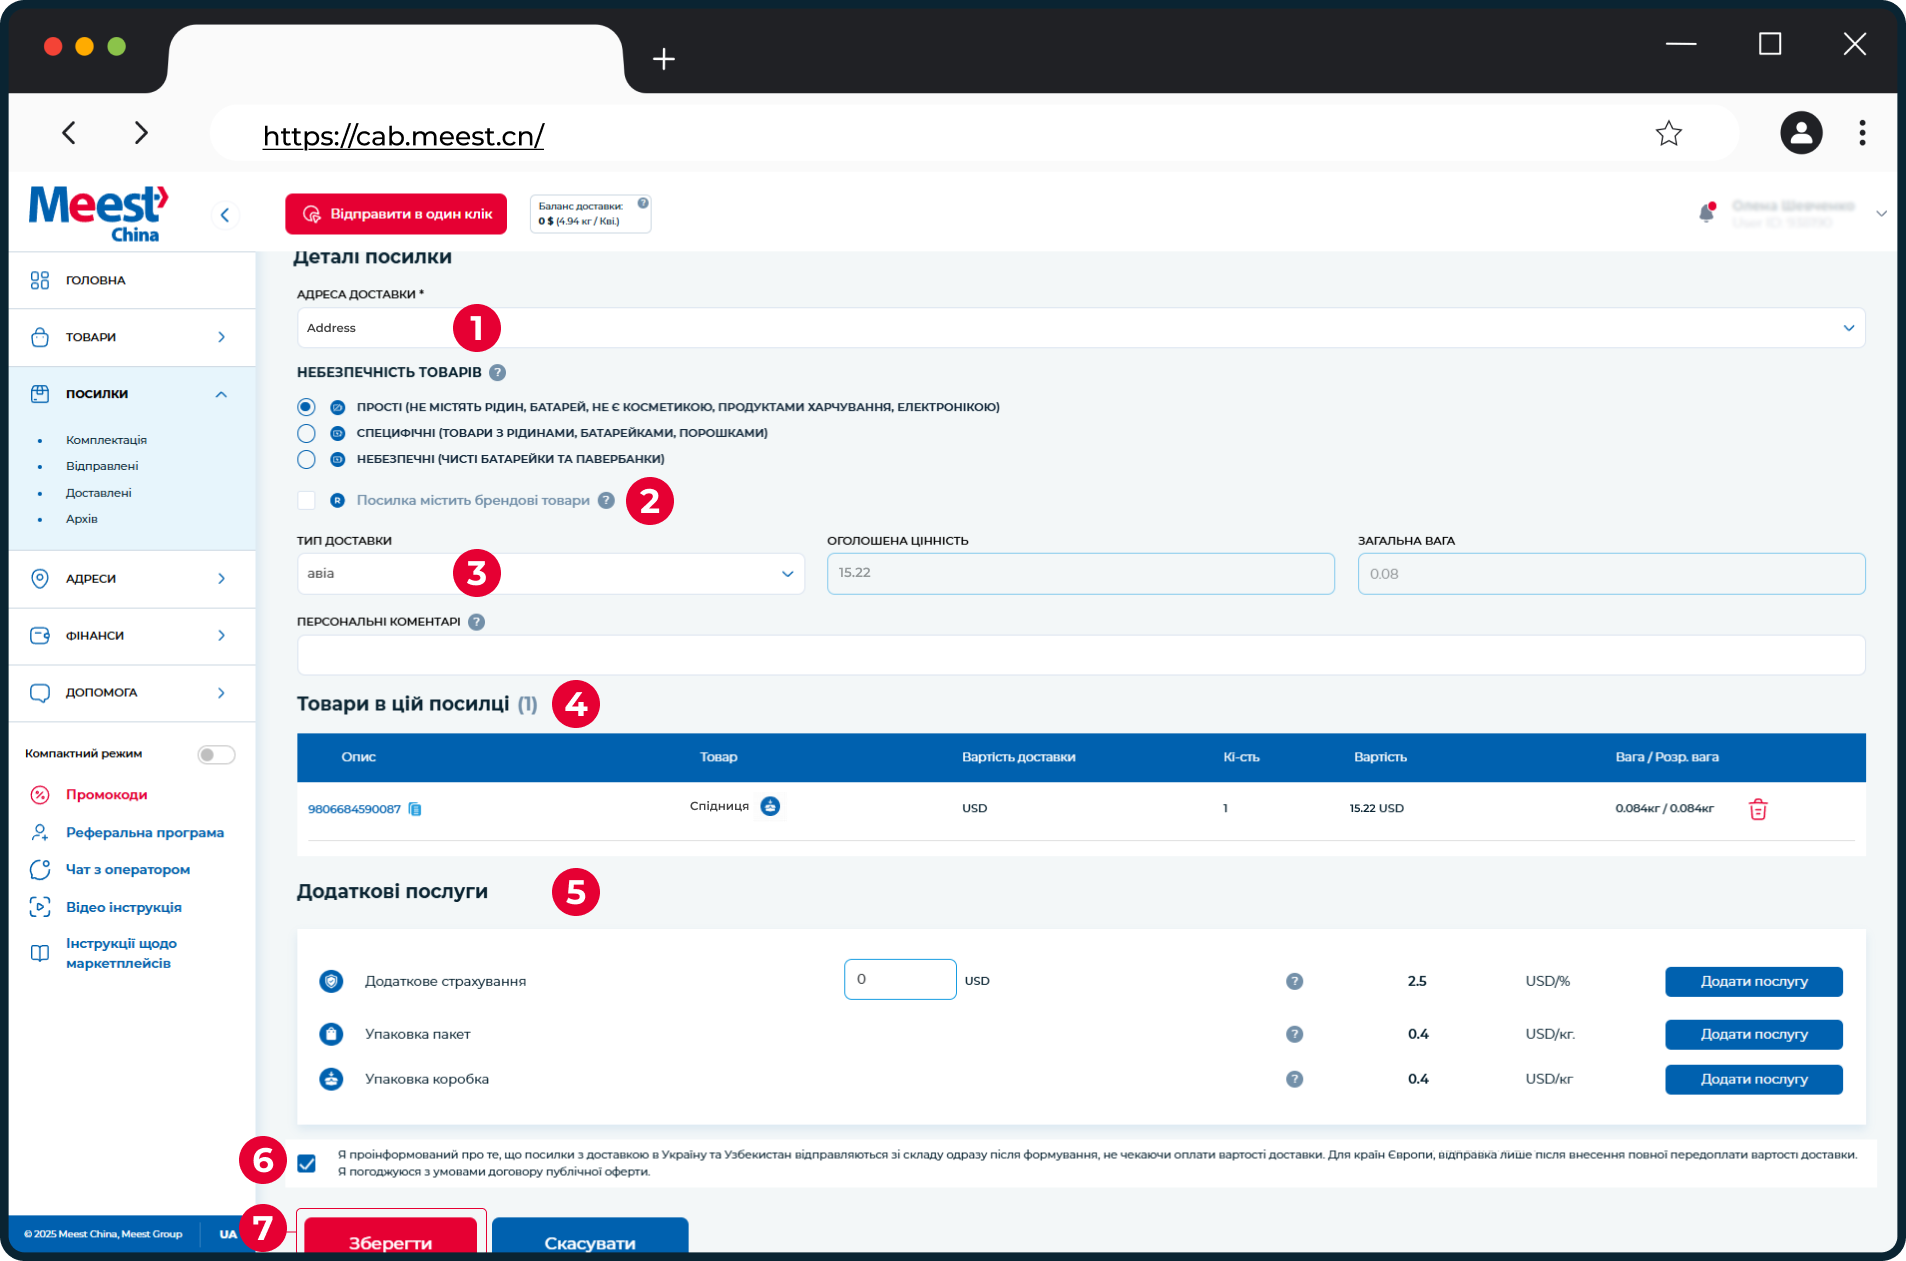1906x1261 pixels.
Task: Check the Посилка містить брендові товари box
Action: tap(306, 500)
